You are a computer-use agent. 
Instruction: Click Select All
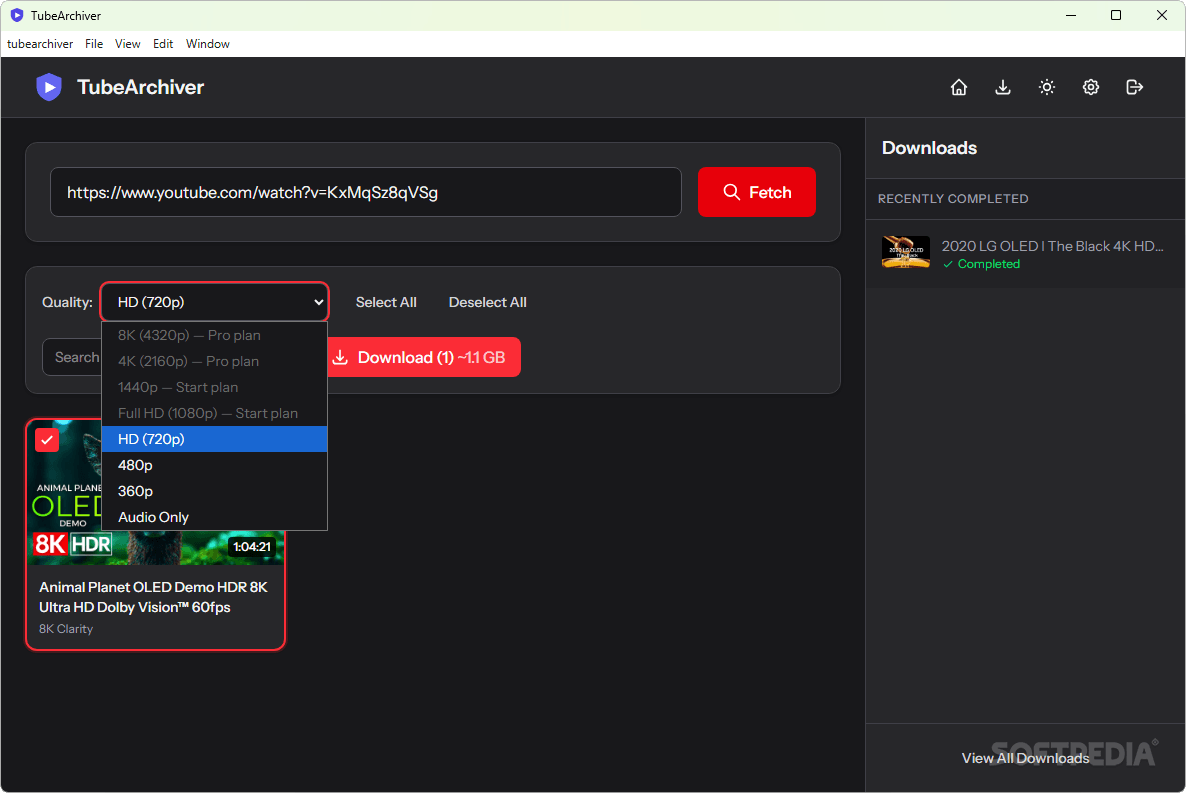click(x=386, y=302)
